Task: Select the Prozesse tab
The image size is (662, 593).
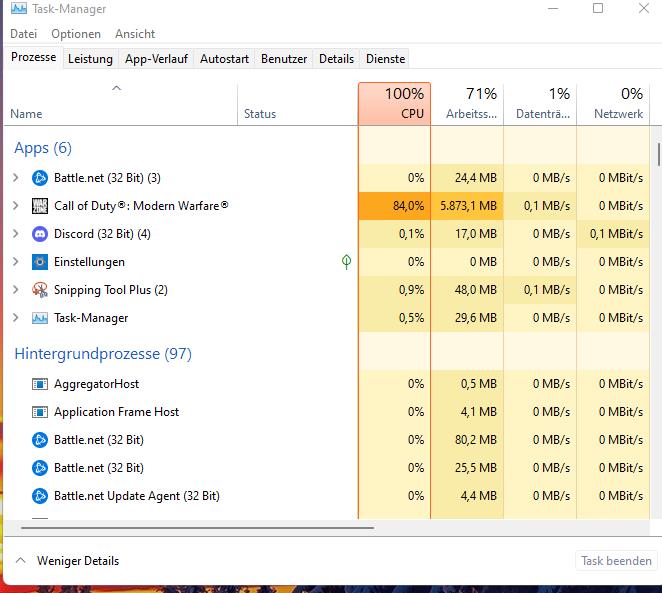Action: [33, 57]
